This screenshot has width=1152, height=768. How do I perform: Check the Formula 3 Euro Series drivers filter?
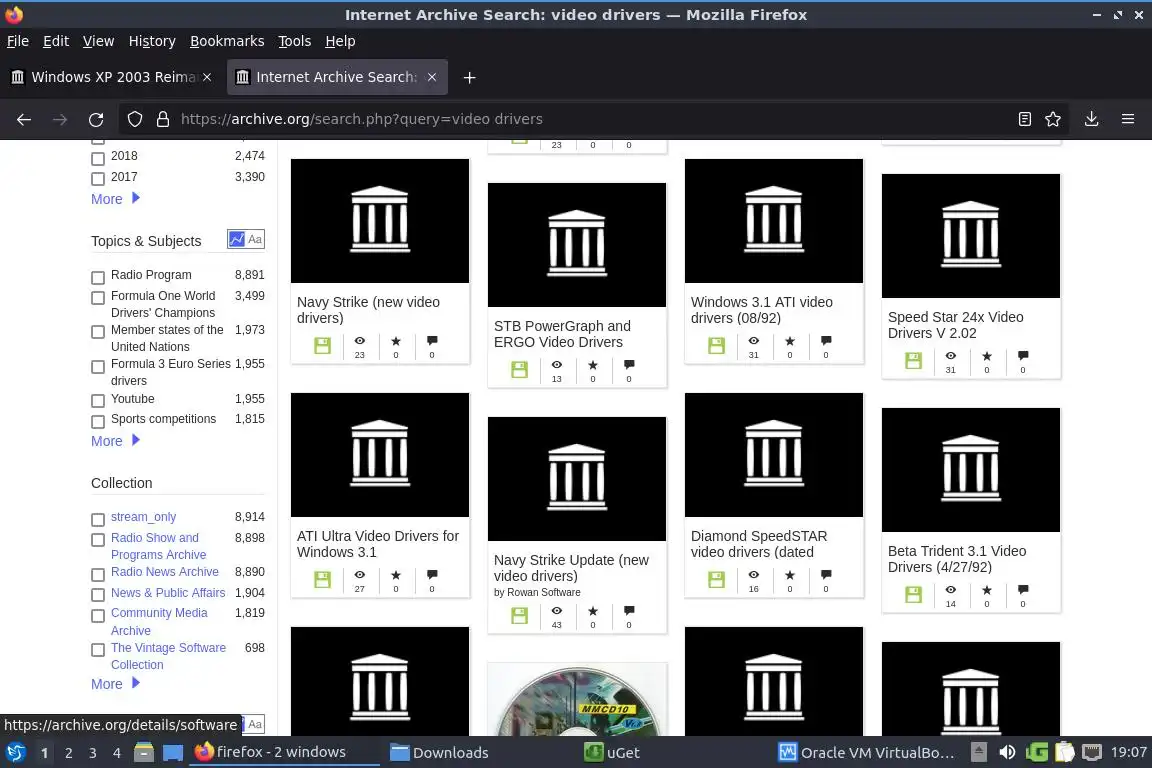[x=98, y=367]
